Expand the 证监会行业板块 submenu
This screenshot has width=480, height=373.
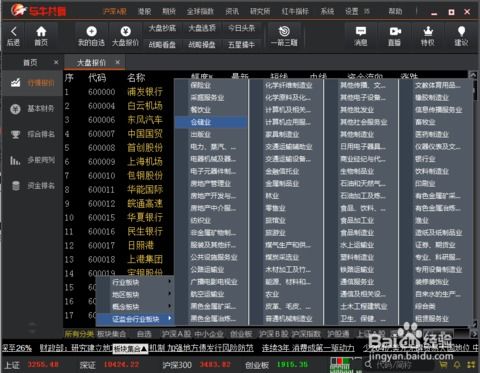click(135, 319)
